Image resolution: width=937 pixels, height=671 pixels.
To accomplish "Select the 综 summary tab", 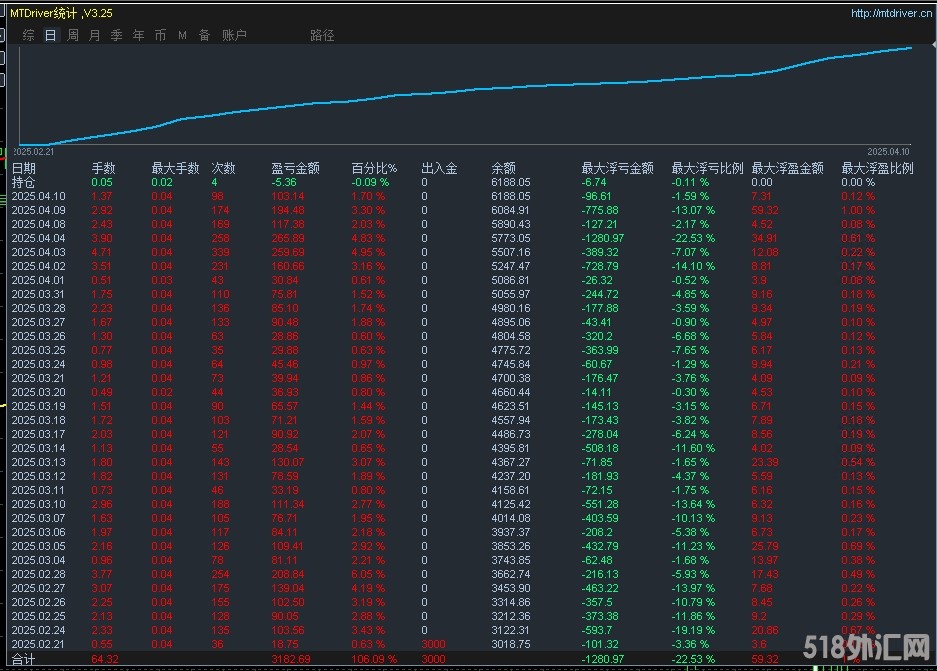I will [28, 35].
